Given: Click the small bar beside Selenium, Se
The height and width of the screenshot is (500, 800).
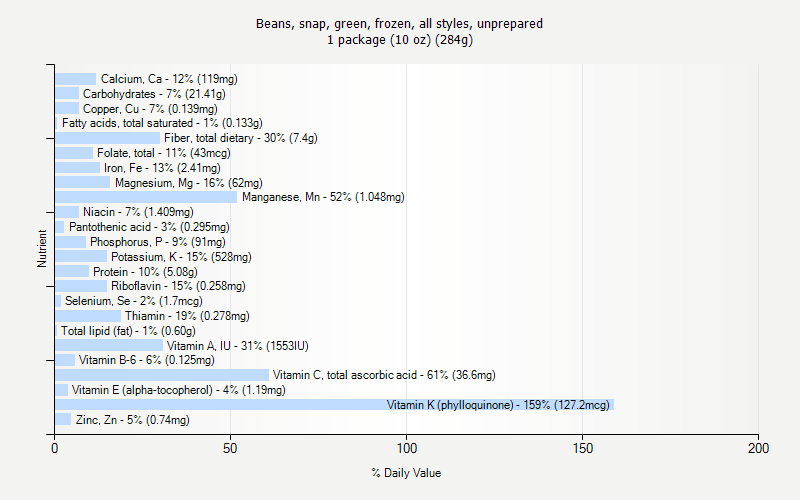Looking at the screenshot, I should pyautogui.click(x=58, y=301).
